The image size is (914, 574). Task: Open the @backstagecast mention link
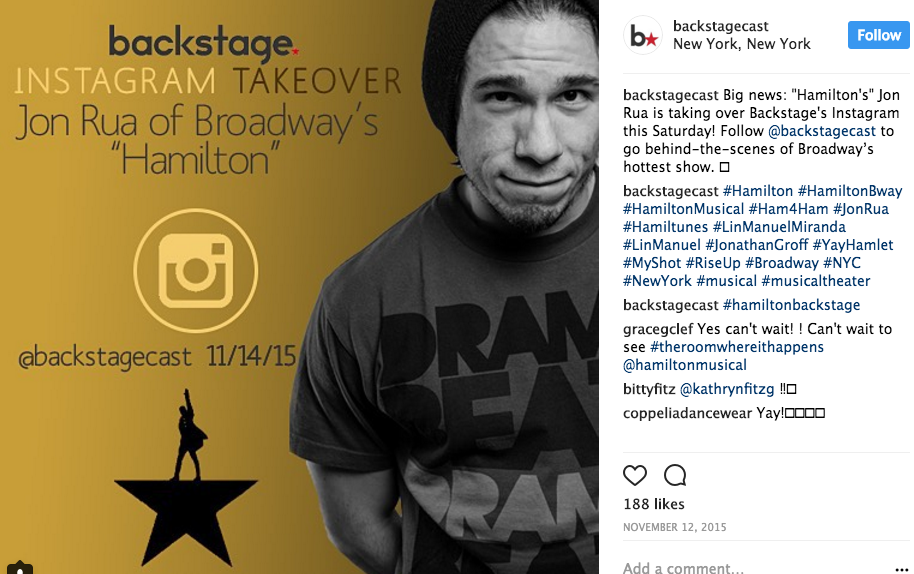[x=822, y=131]
